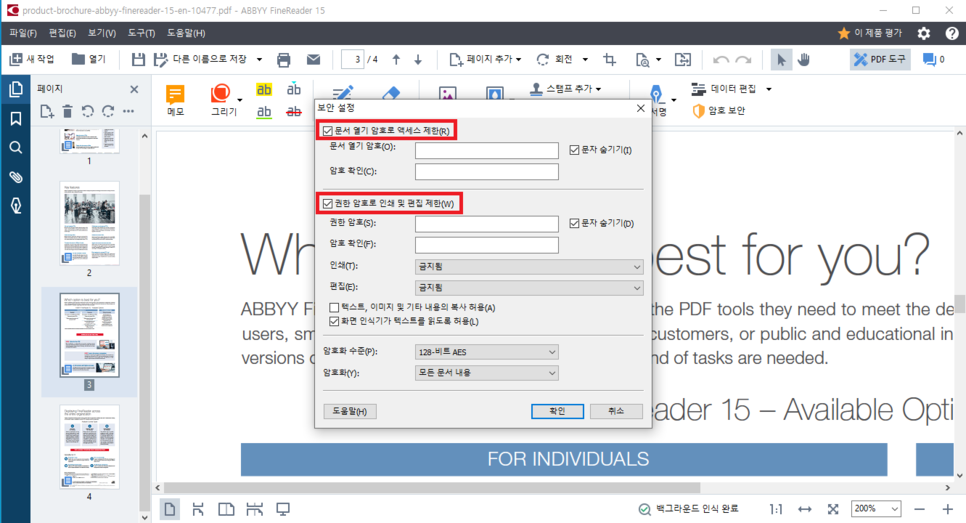Expand the 회전 rotation options arrow
966x523 pixels.
[x=585, y=60]
